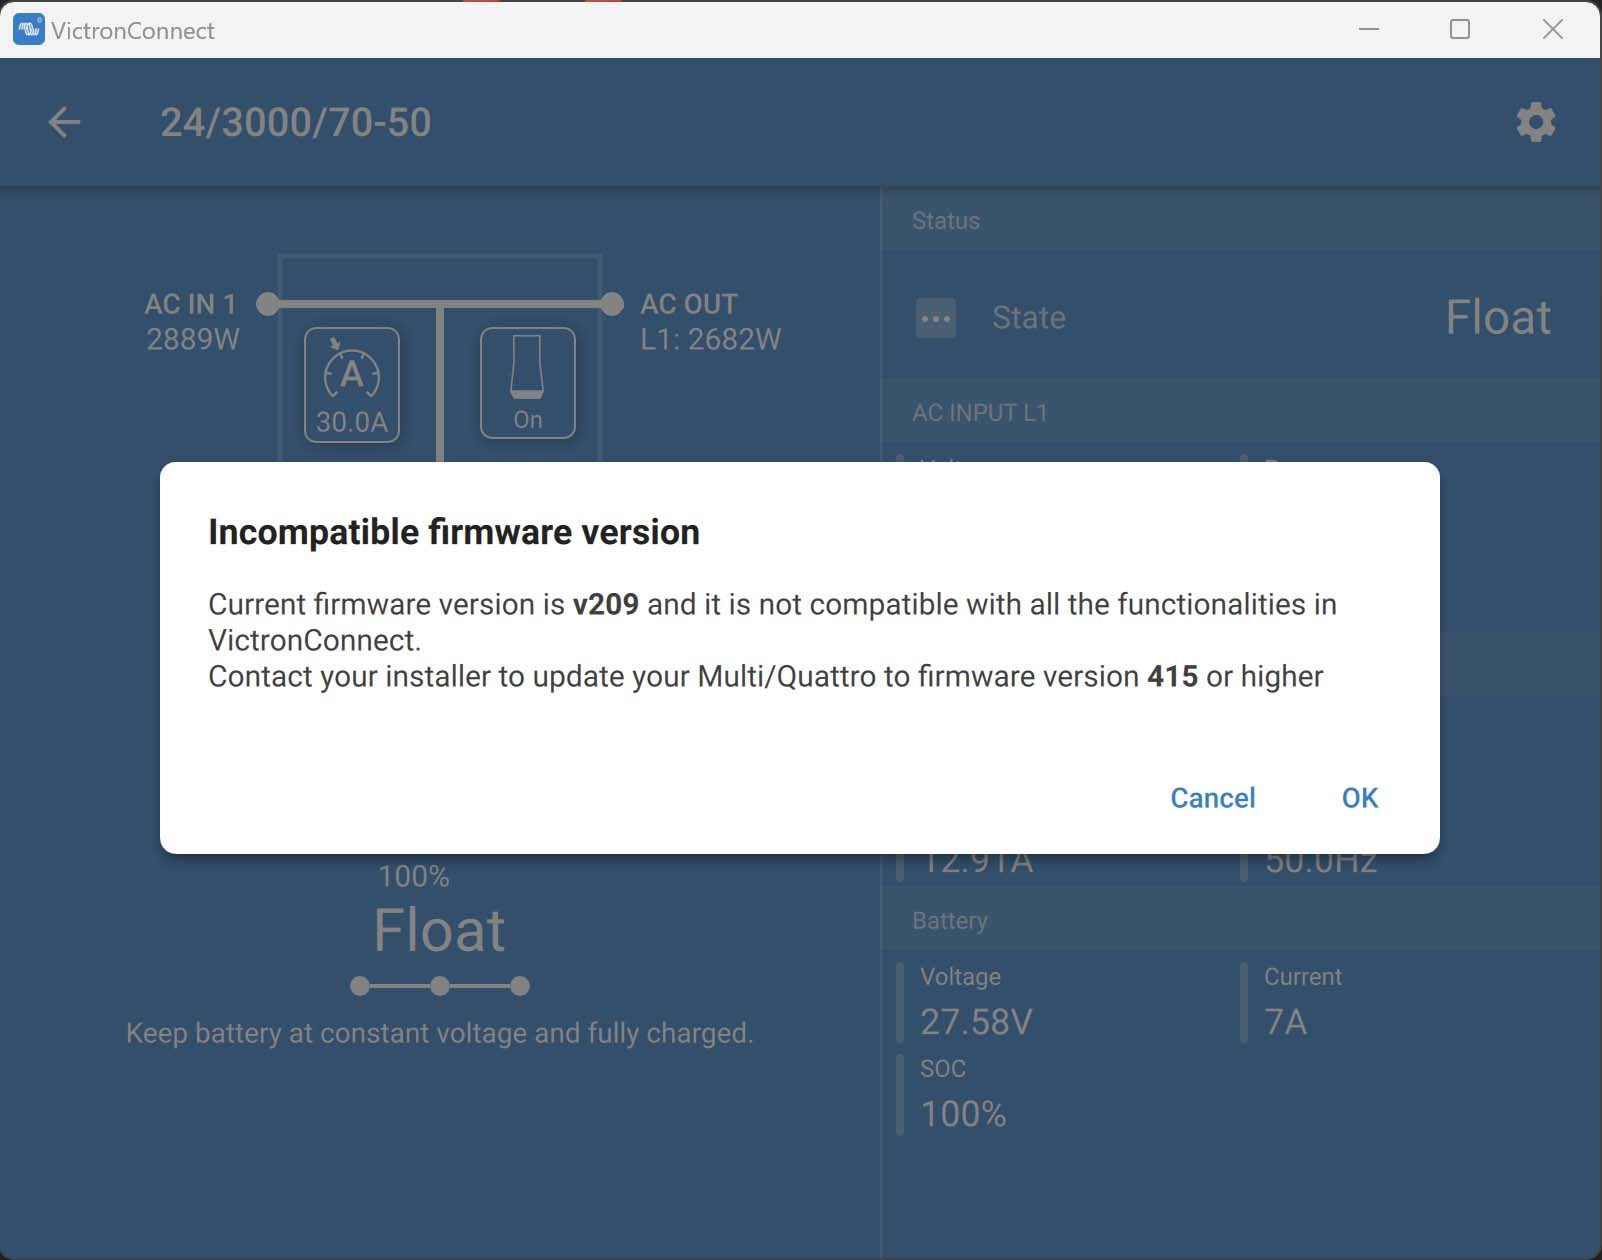
Task: Confirm the firmware warning with OK
Action: point(1359,797)
